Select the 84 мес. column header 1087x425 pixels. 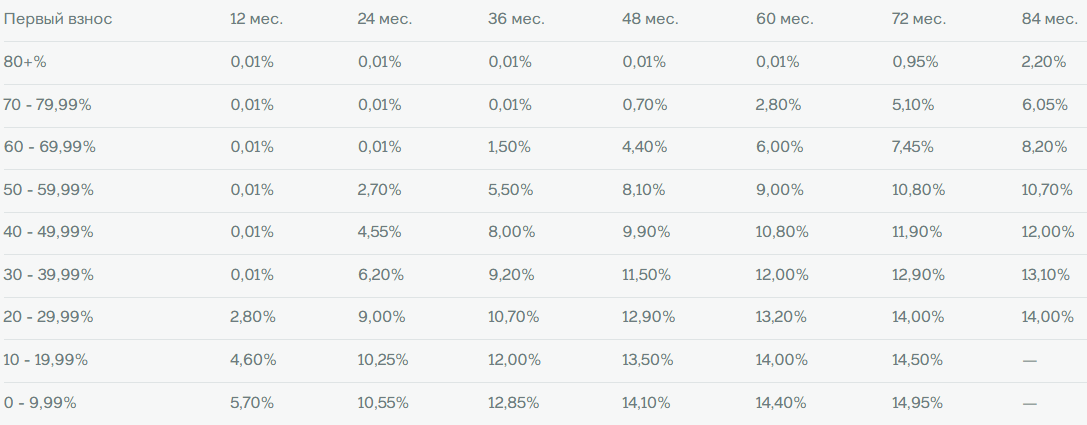pyautogui.click(x=1049, y=19)
